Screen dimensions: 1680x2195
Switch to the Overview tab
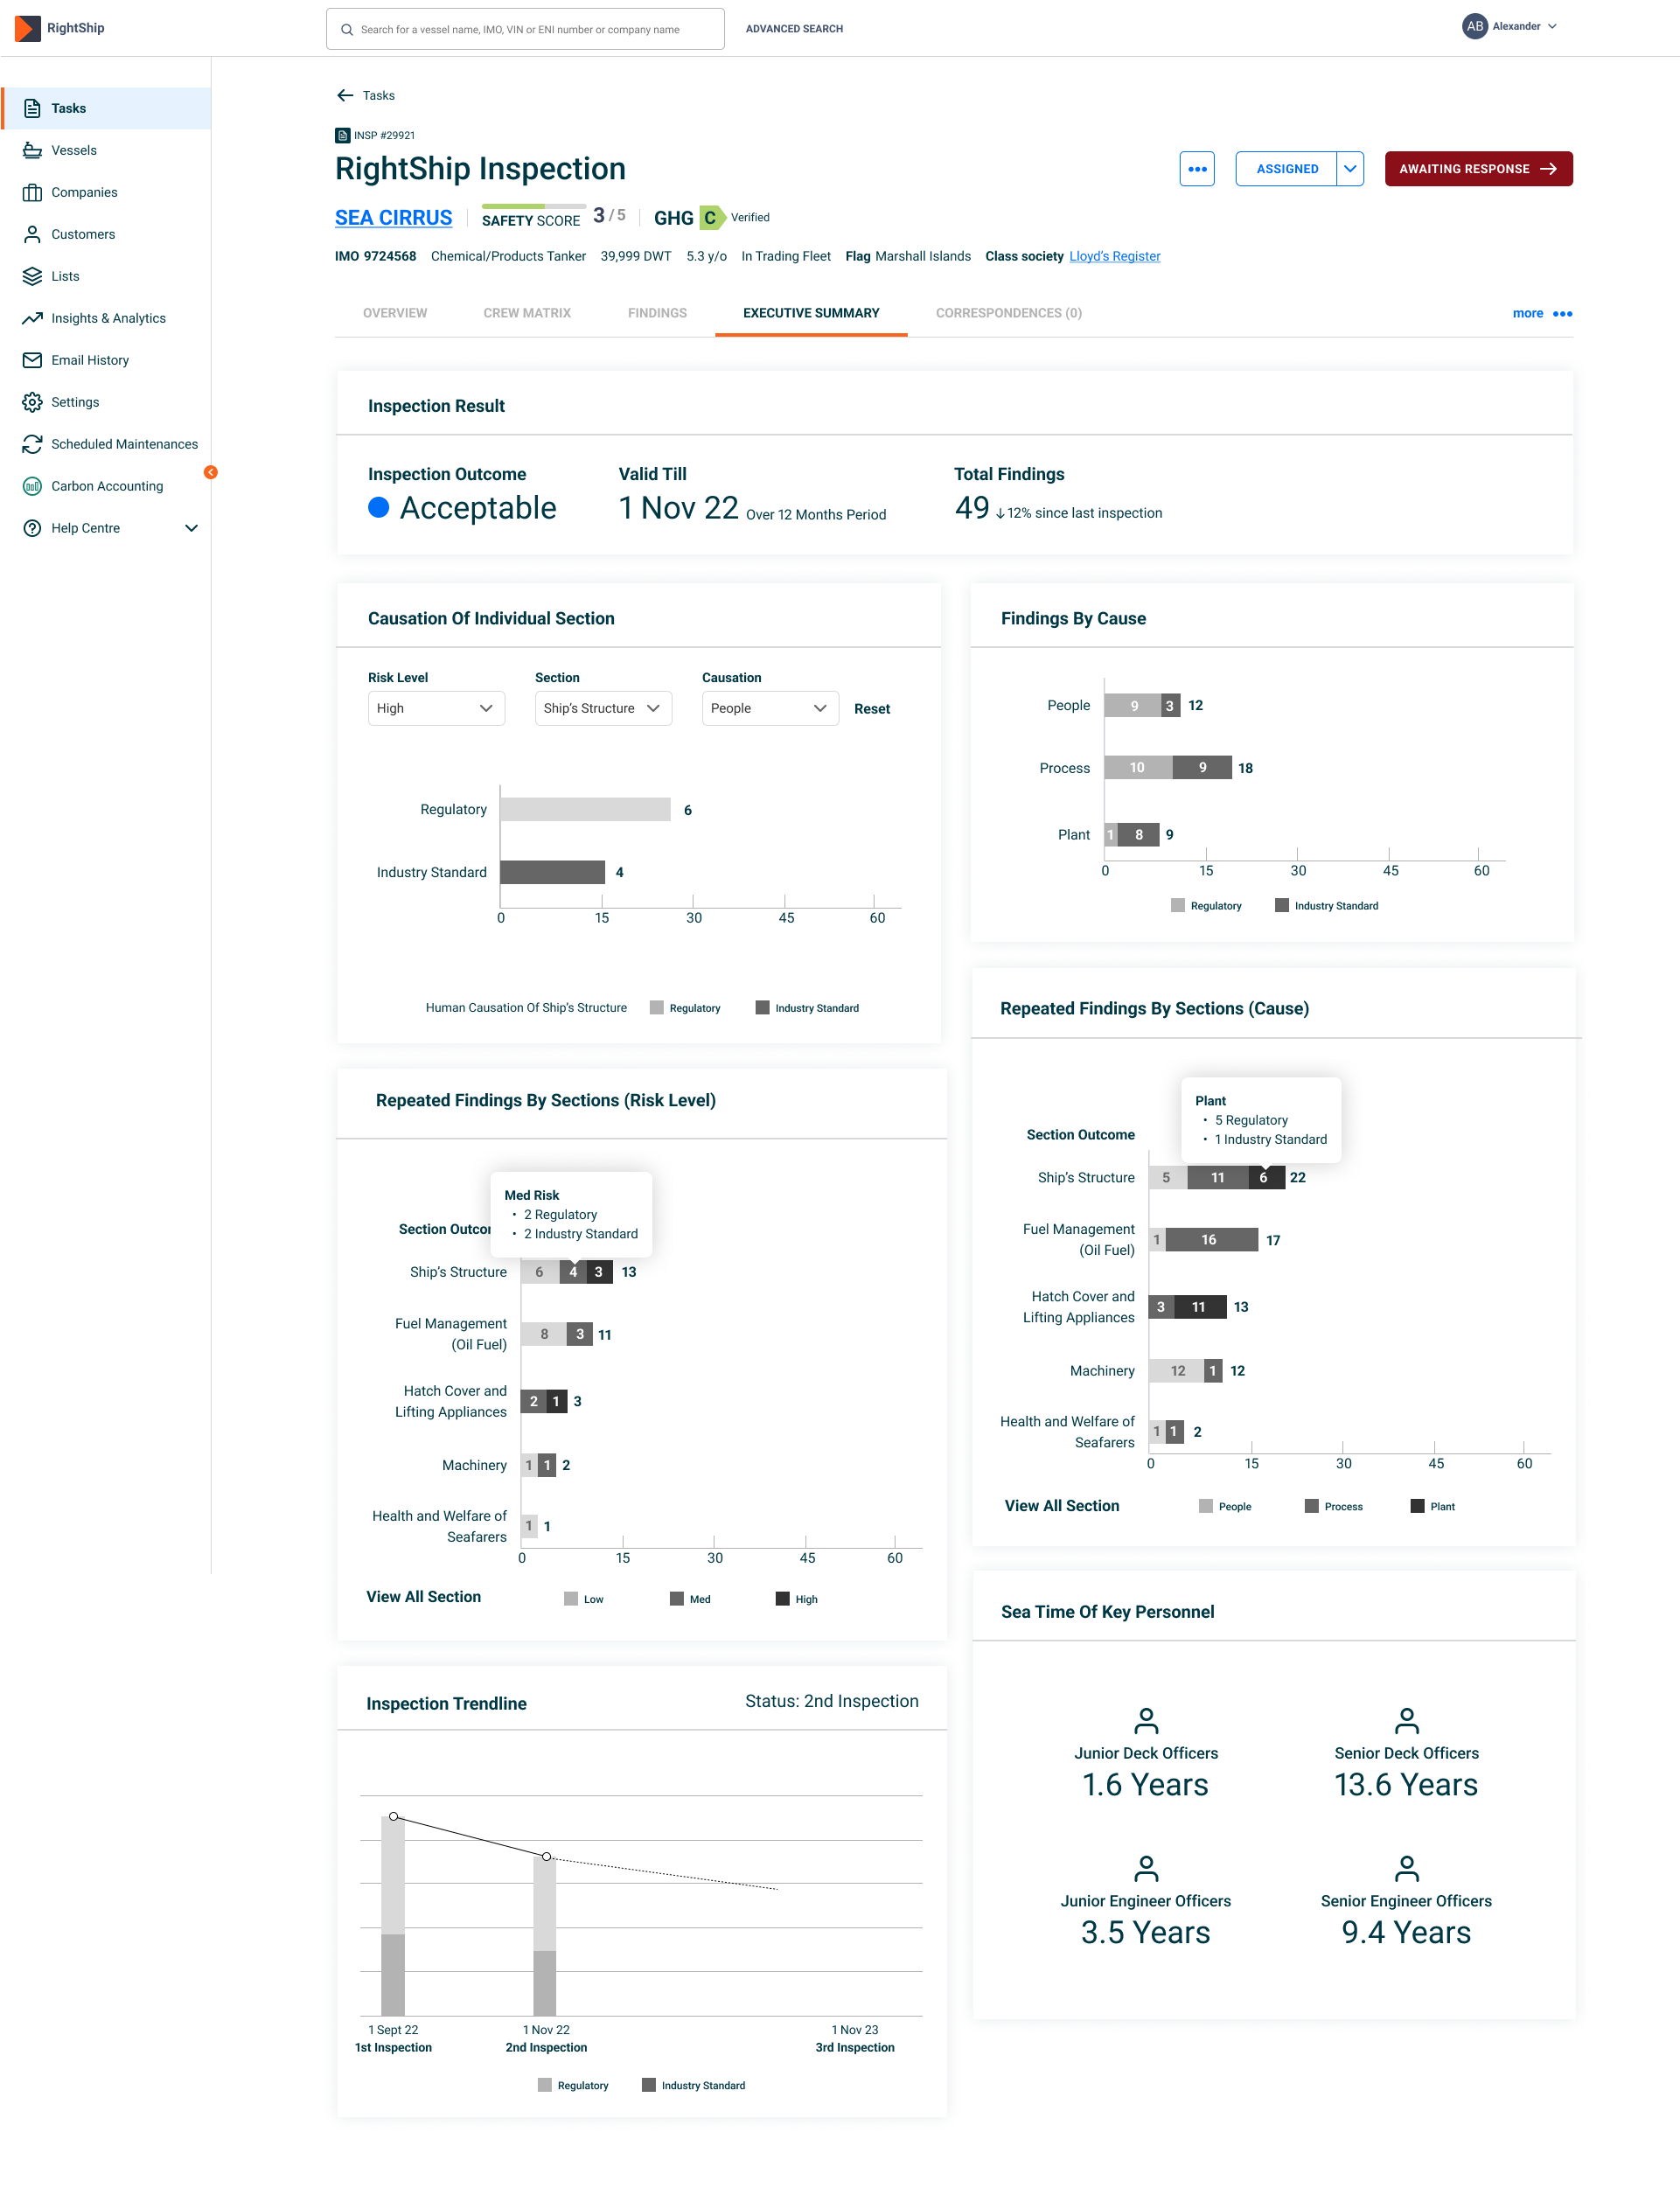tap(395, 313)
